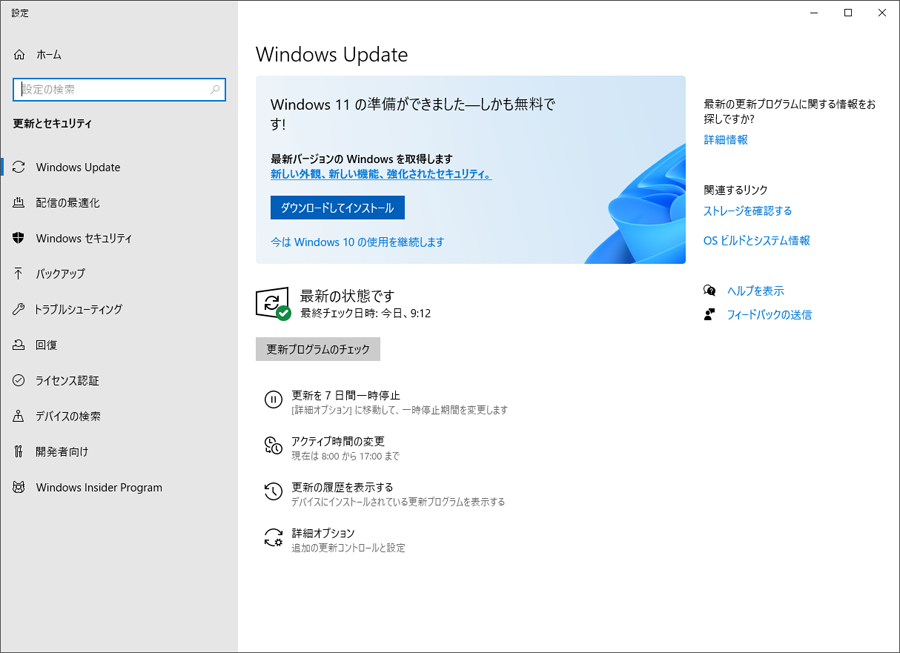Click the 更新プログラムのチェック button

click(318, 349)
